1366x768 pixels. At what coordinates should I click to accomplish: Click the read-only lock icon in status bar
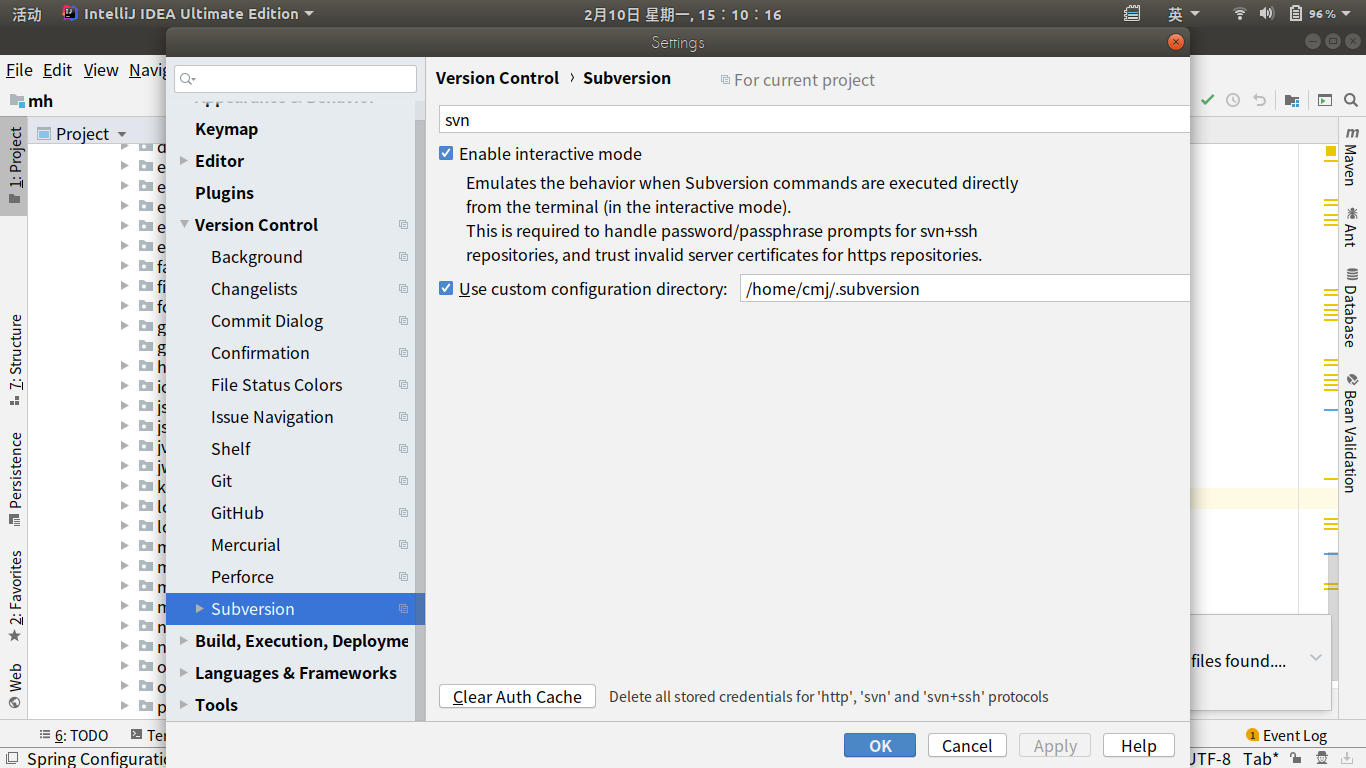pyautogui.click(x=1298, y=758)
